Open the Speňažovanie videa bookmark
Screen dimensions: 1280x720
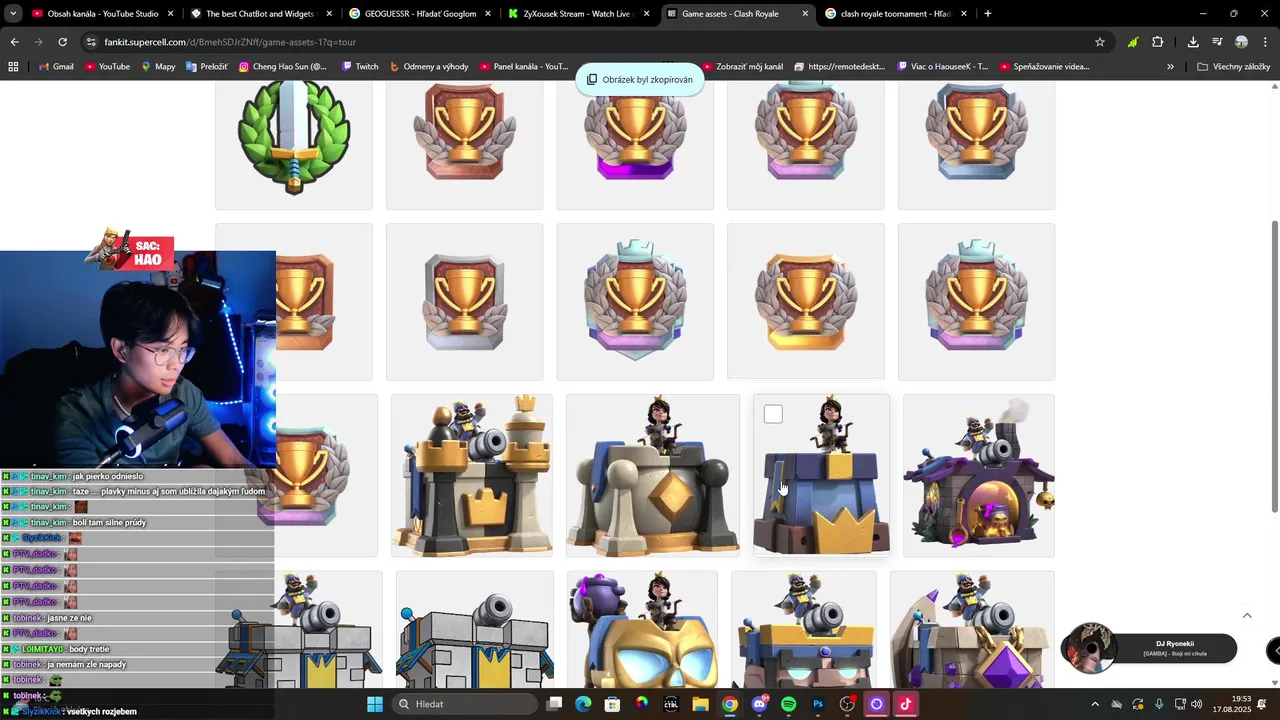click(1043, 67)
